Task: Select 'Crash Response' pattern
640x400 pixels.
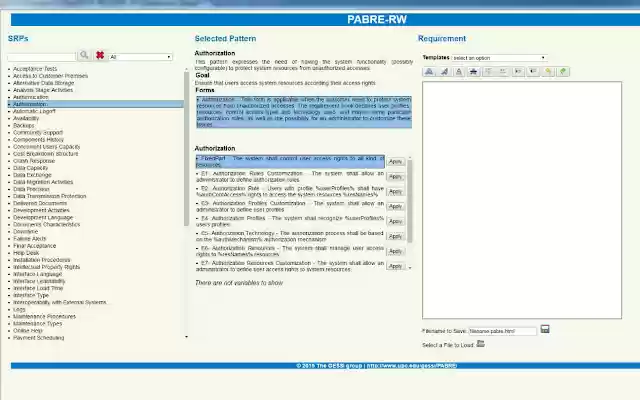Action: tap(34, 161)
